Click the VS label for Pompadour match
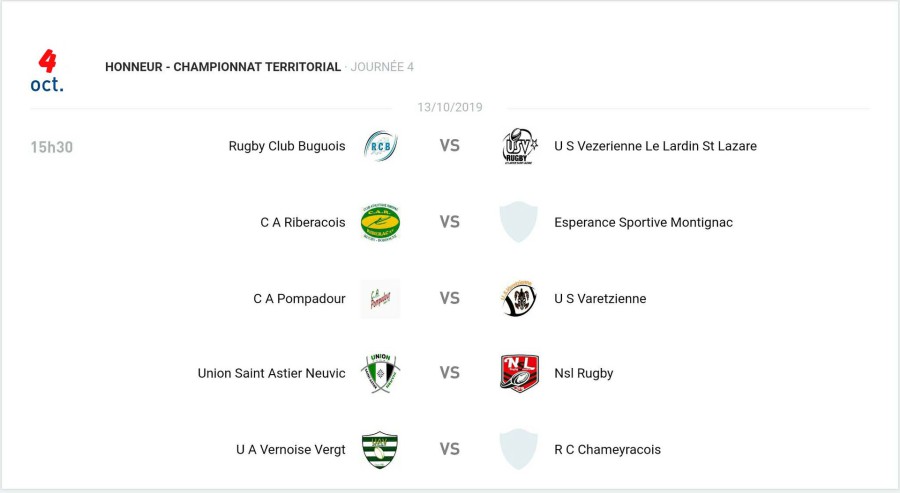The width and height of the screenshot is (900, 493). (x=450, y=298)
